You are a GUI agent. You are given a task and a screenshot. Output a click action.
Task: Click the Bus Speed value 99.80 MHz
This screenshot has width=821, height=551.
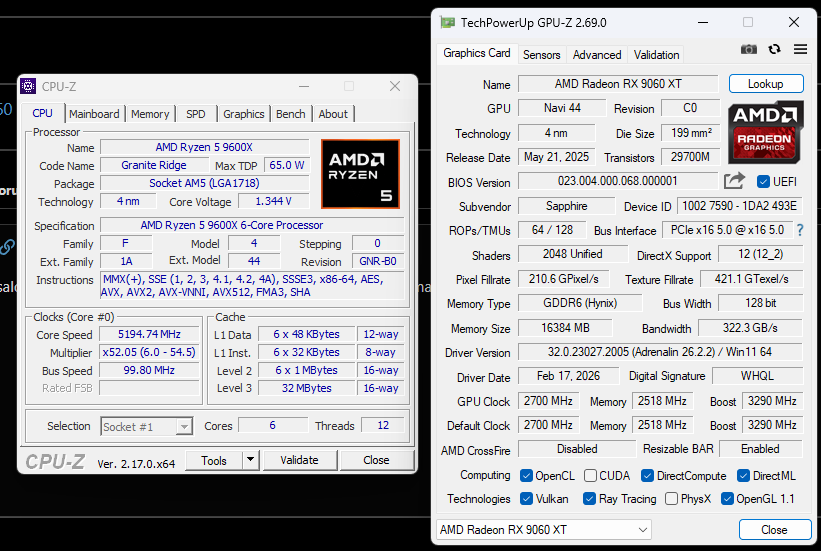149,370
